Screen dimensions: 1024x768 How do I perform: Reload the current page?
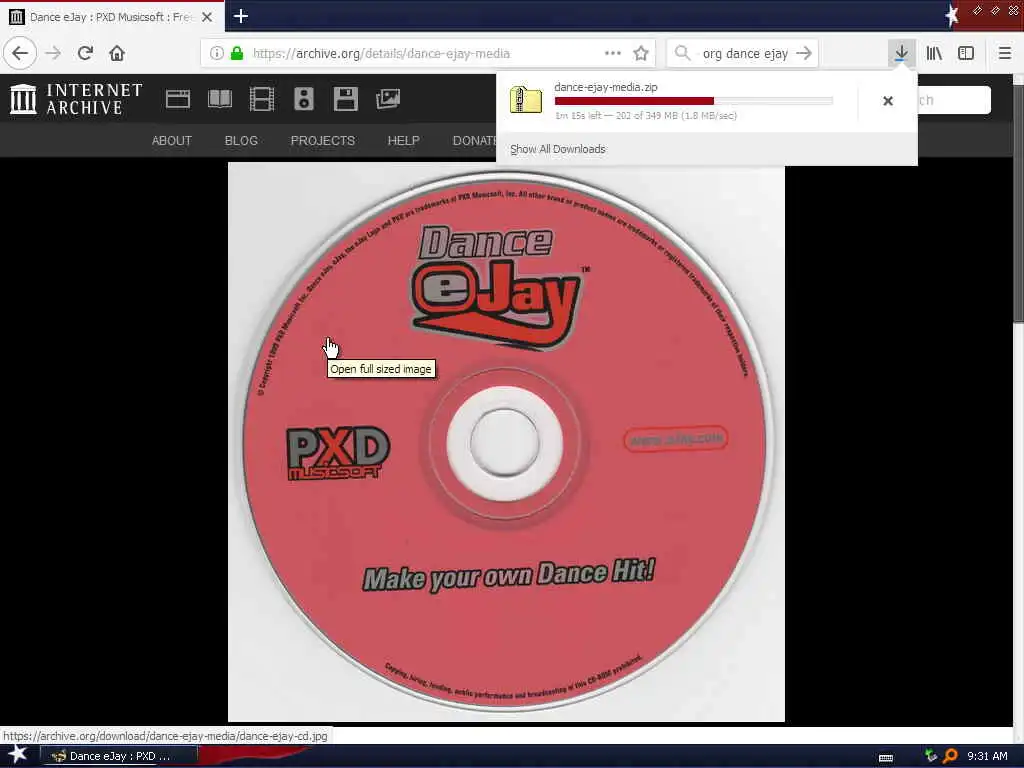[x=85, y=53]
